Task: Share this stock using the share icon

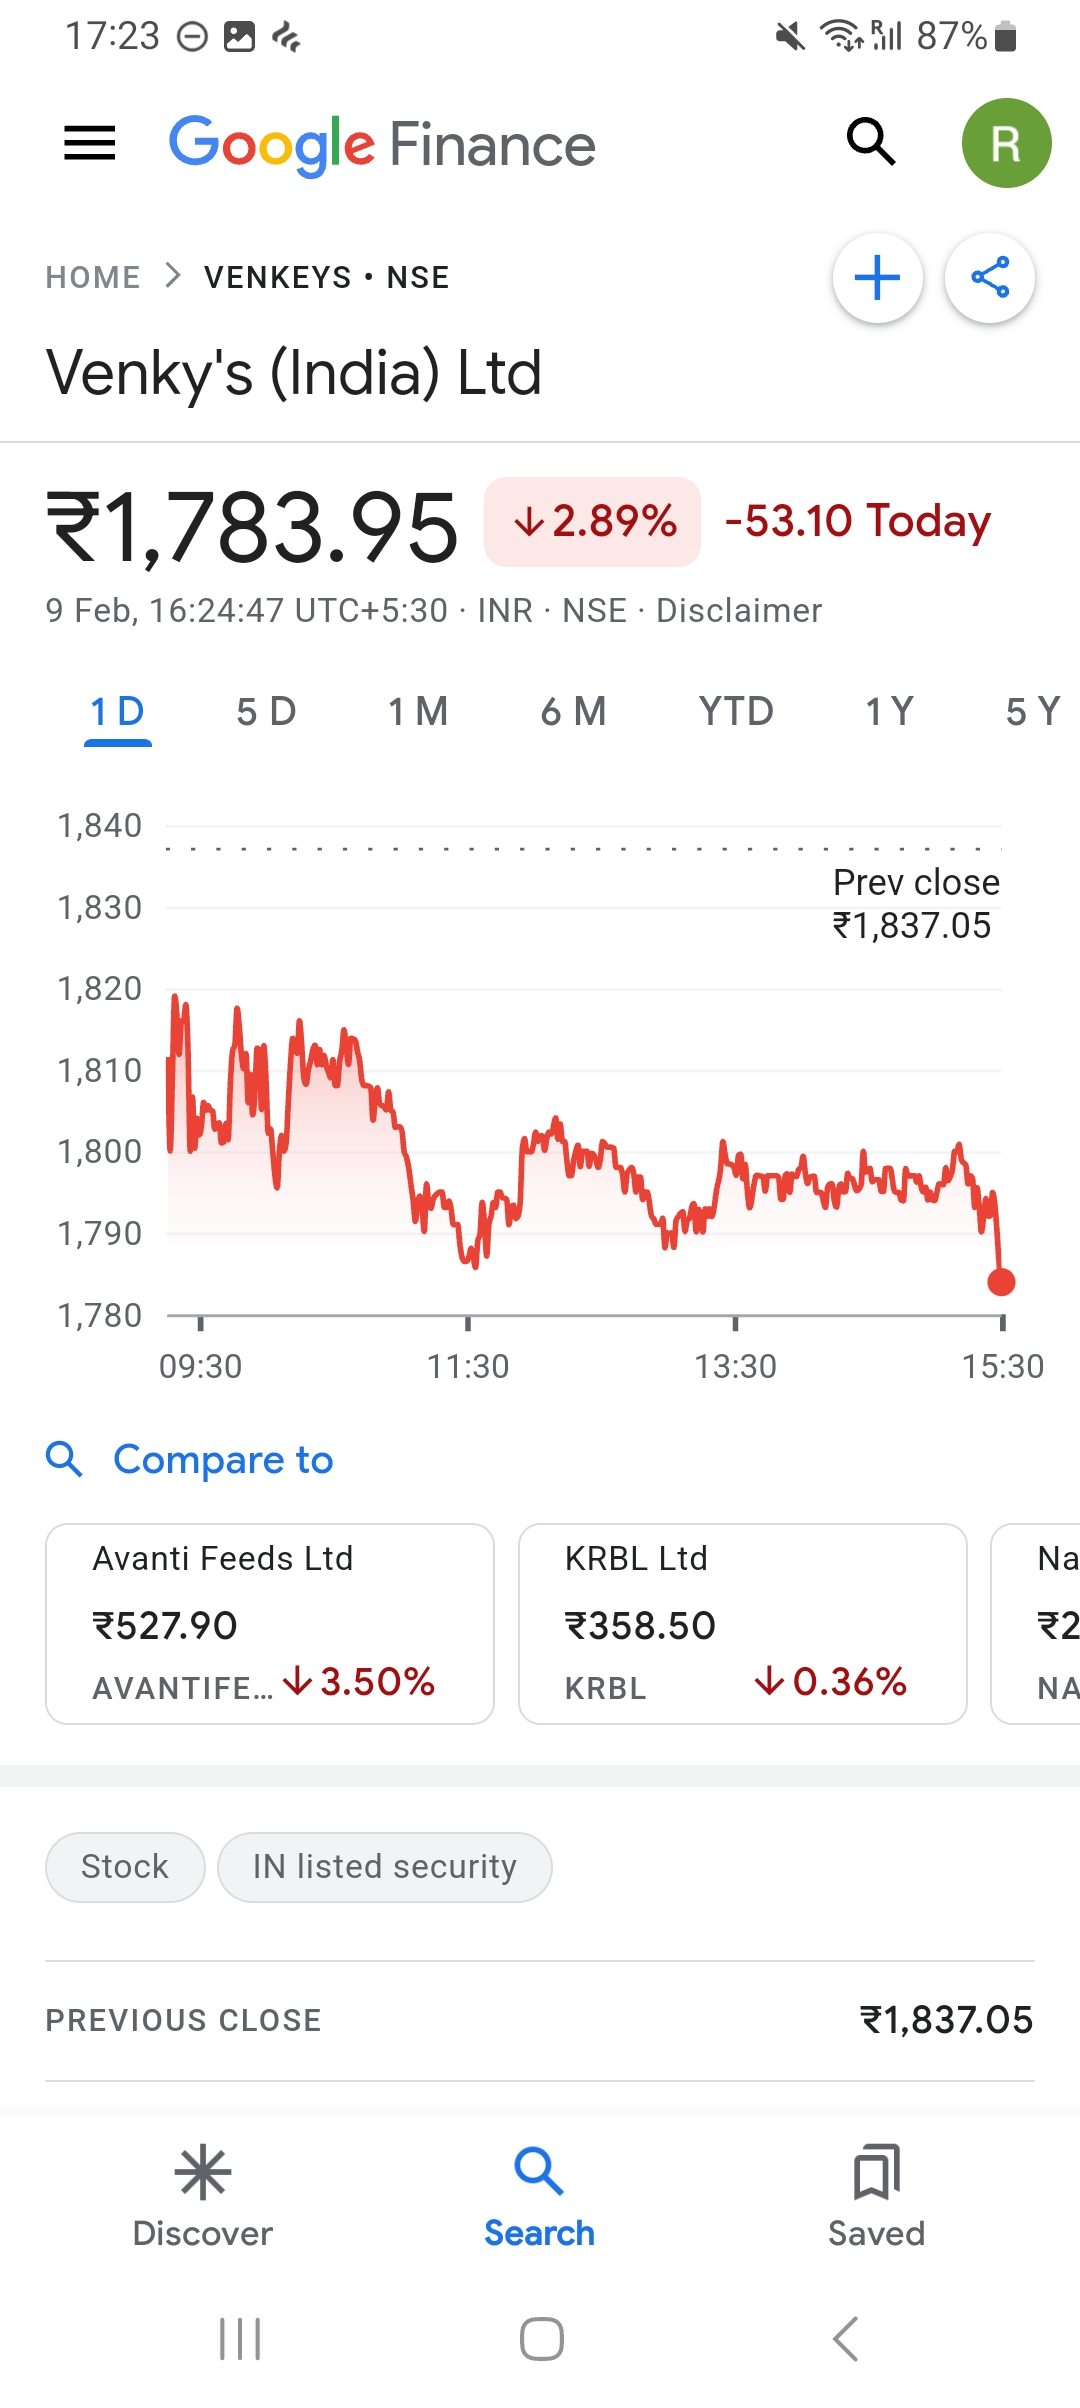Action: [x=990, y=278]
